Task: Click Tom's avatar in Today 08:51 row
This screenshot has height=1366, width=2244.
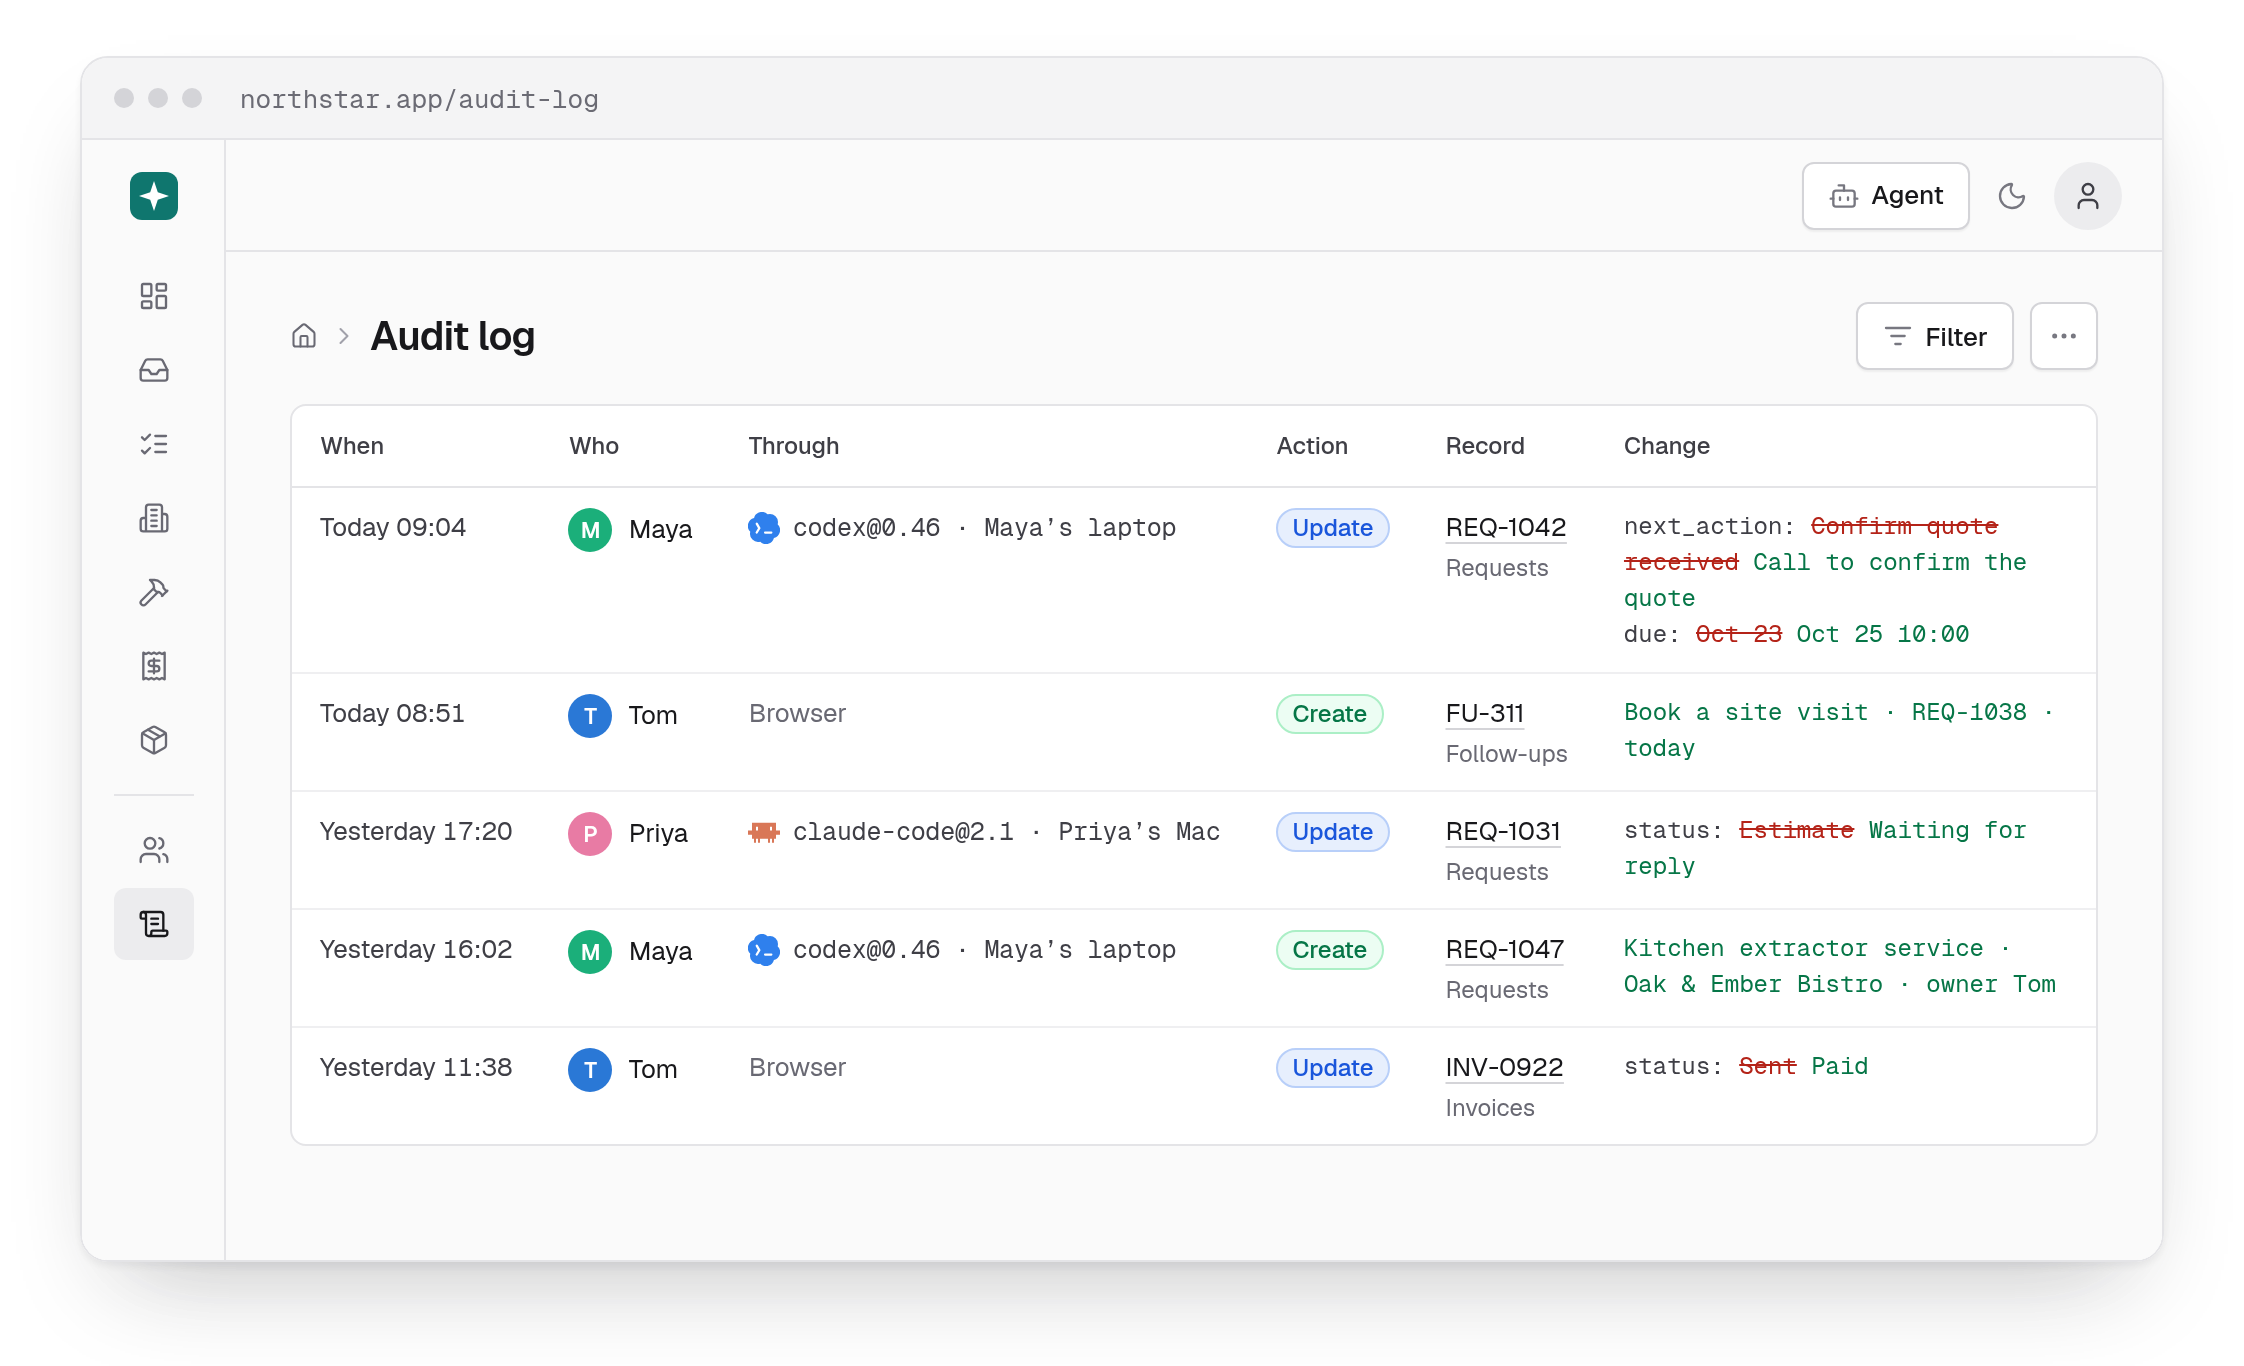Action: 590,716
